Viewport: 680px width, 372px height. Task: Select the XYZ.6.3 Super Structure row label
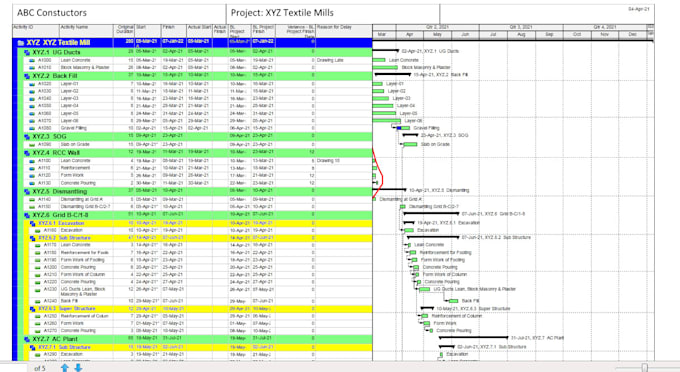pos(66,309)
